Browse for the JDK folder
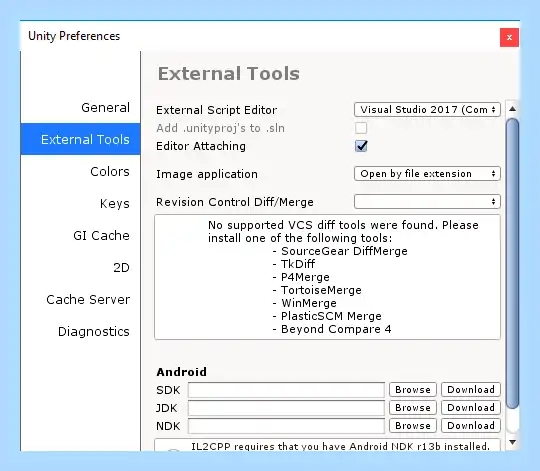The image size is (540, 471). tap(413, 408)
